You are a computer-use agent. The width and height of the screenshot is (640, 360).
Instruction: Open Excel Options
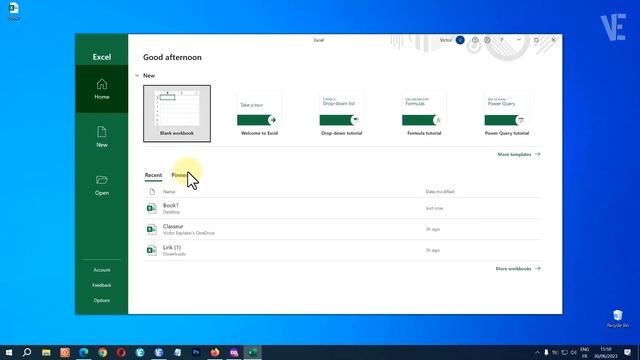(x=102, y=300)
